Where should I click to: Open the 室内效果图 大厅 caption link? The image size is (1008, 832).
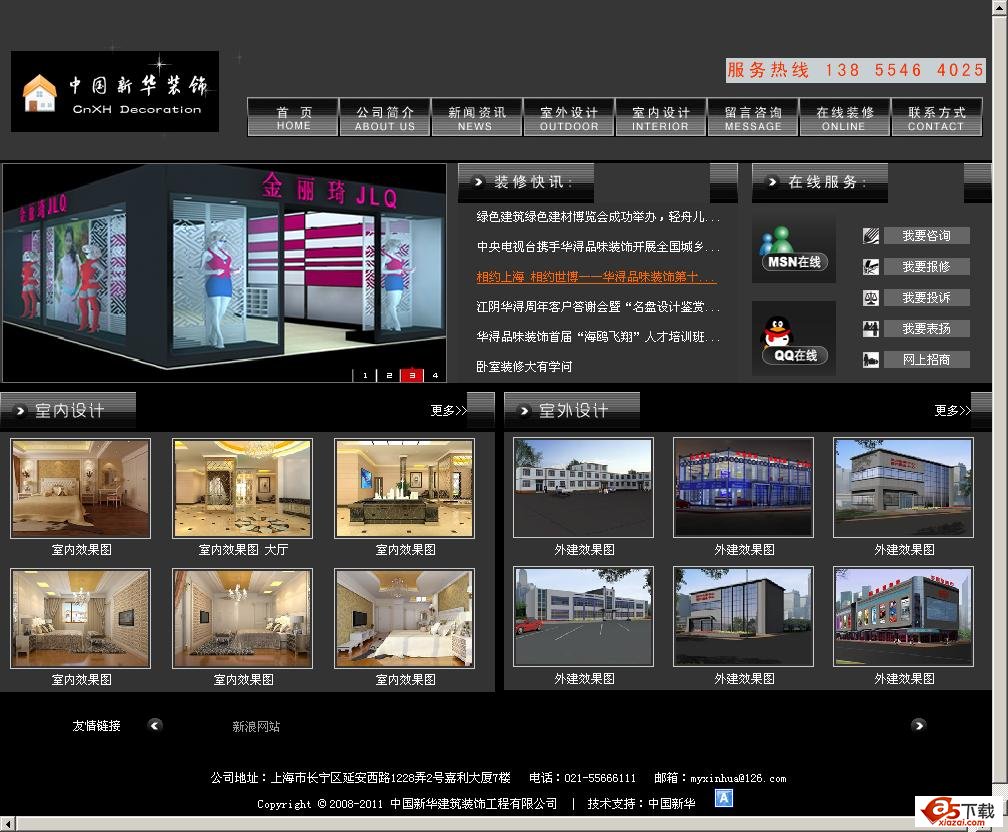243,550
